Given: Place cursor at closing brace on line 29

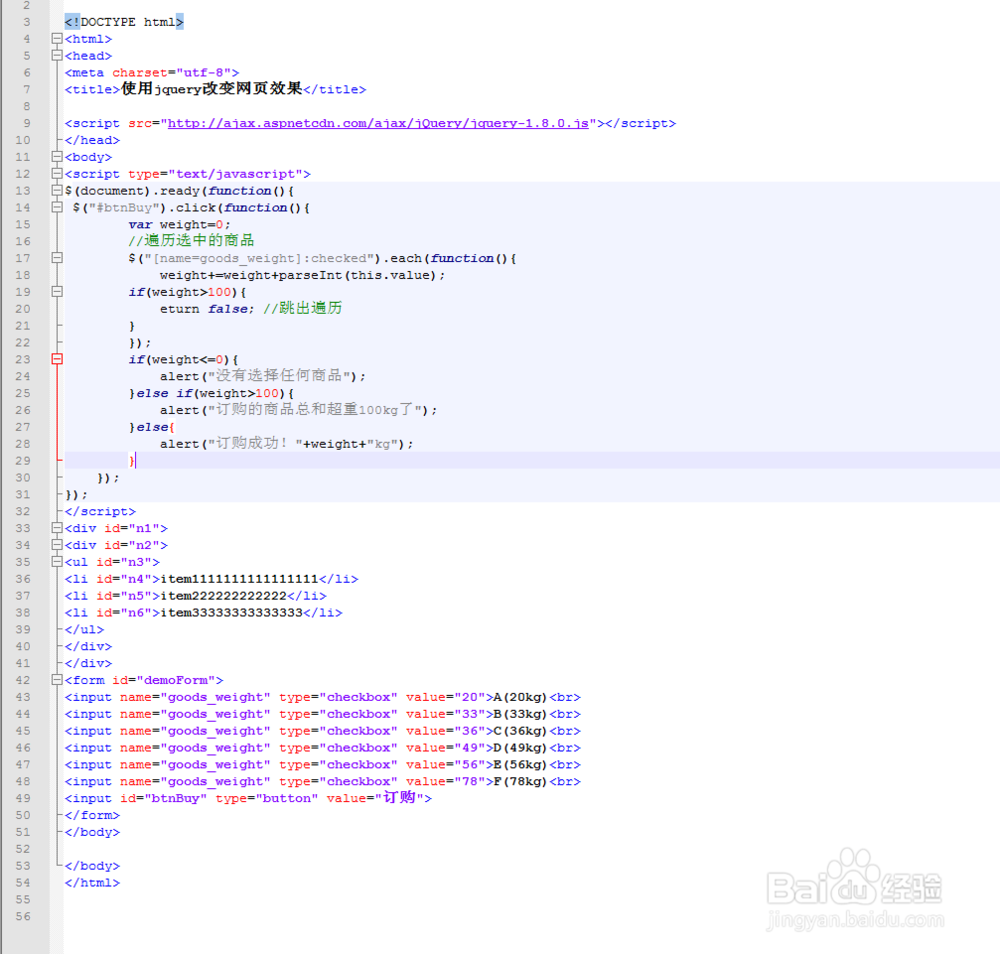Looking at the screenshot, I should tap(132, 460).
